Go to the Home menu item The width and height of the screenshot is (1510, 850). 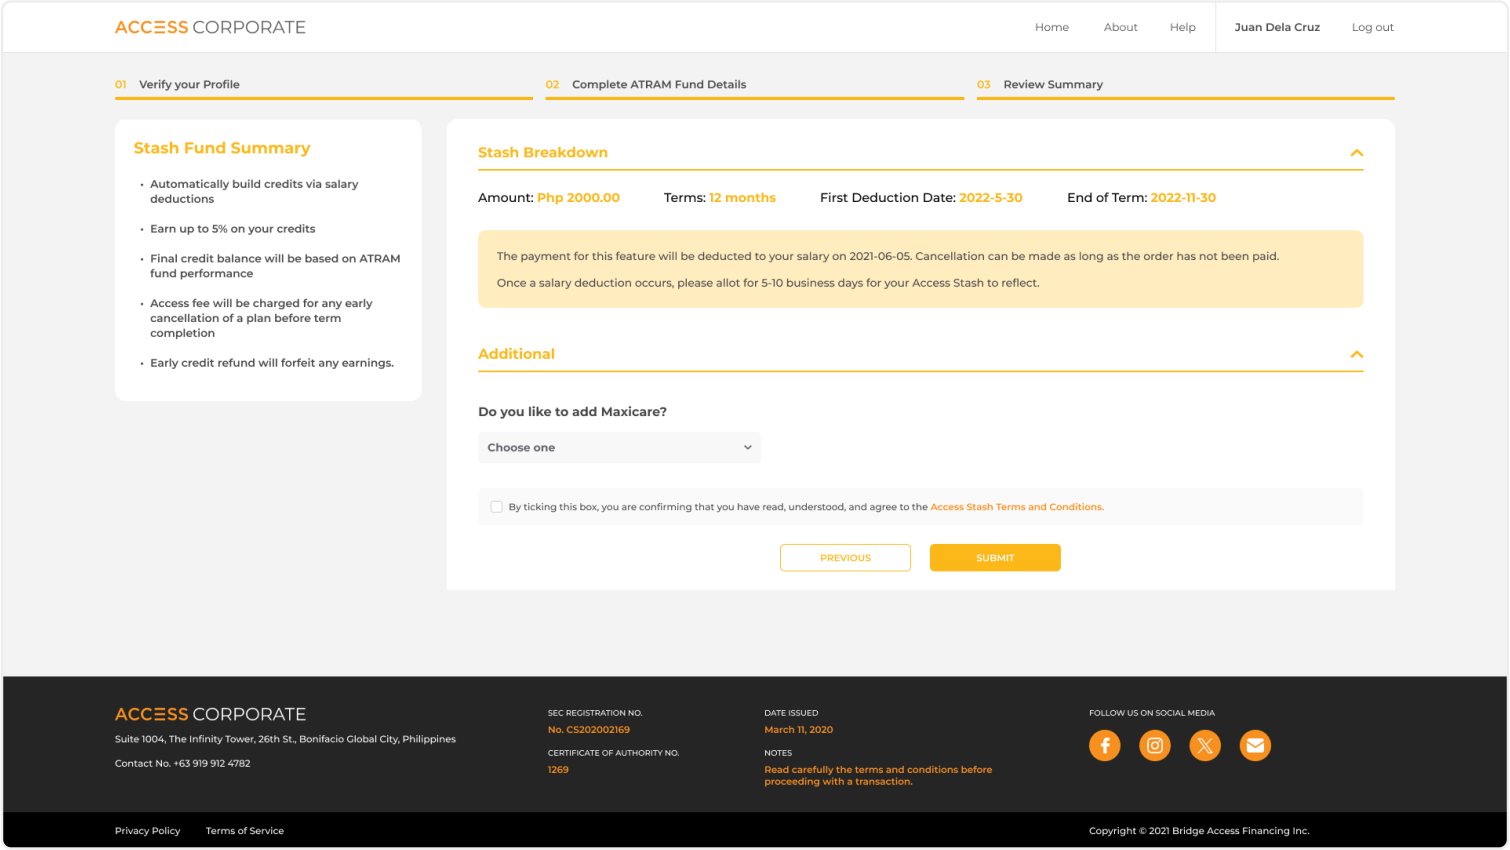coord(1051,27)
